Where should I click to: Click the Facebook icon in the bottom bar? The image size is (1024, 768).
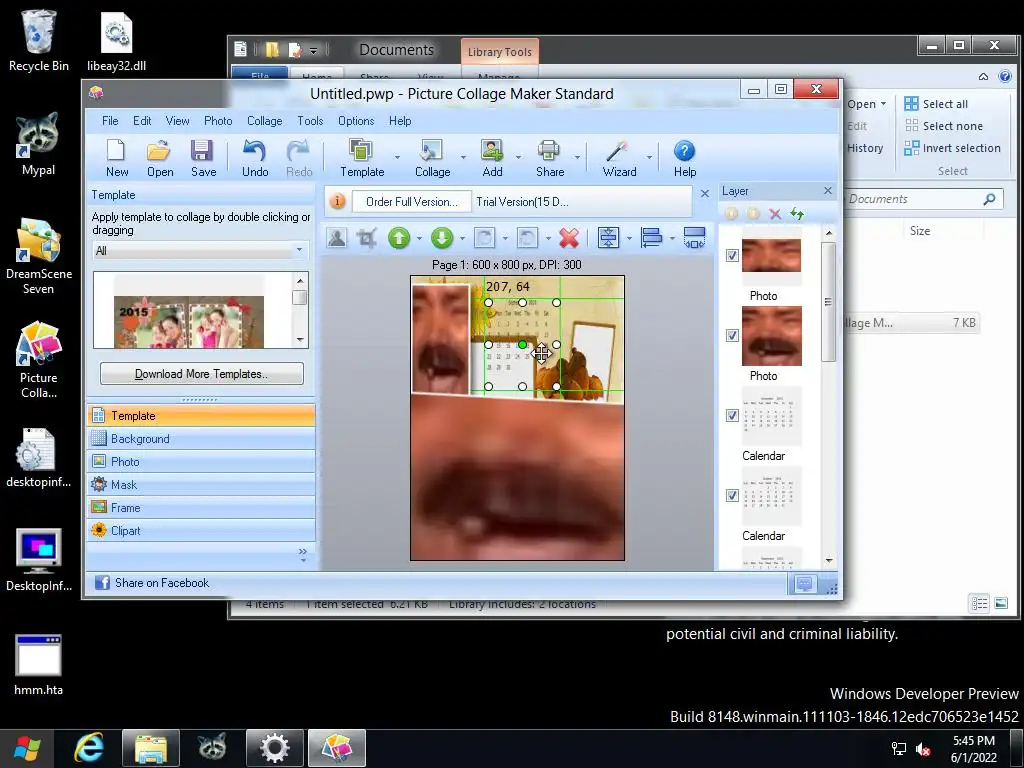102,583
